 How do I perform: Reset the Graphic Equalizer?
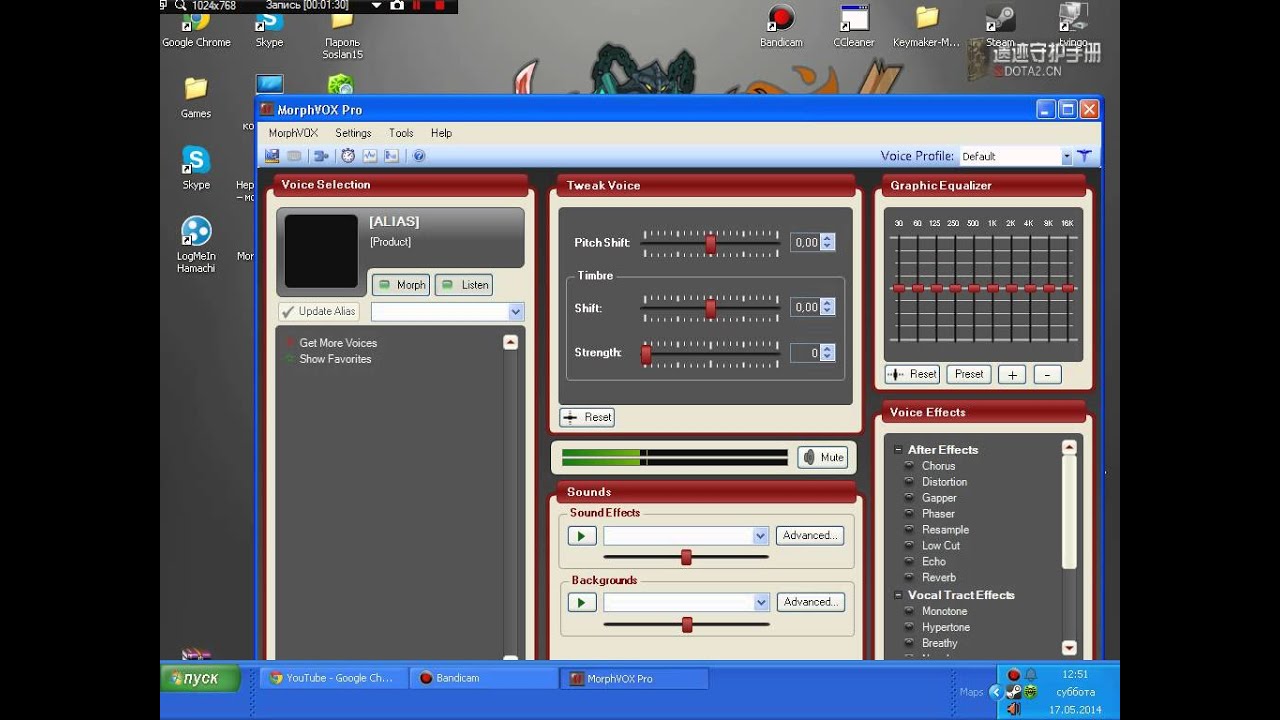[912, 374]
